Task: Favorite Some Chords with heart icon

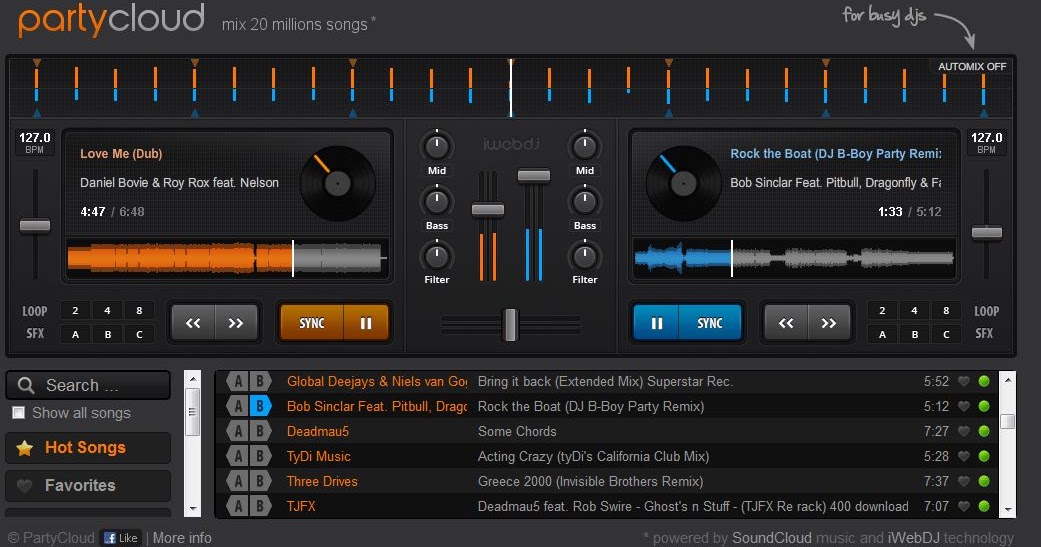Action: pyautogui.click(x=964, y=431)
